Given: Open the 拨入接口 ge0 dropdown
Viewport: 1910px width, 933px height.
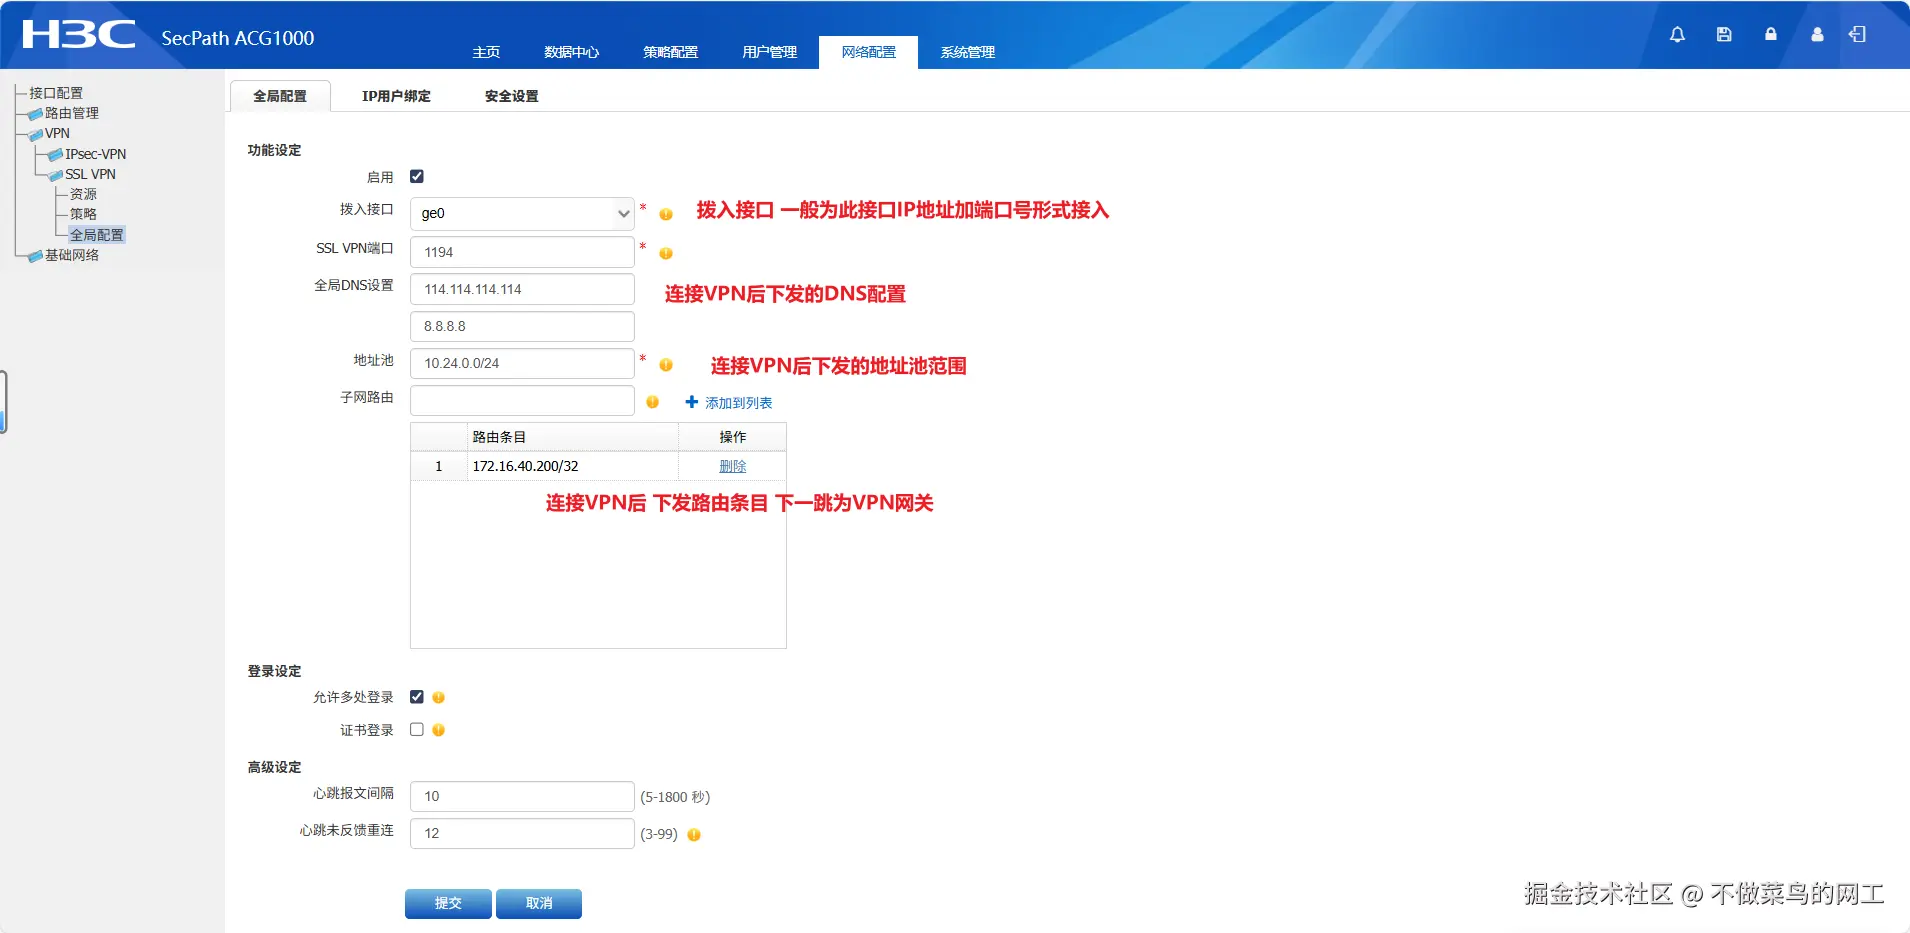Looking at the screenshot, I should pyautogui.click(x=522, y=213).
